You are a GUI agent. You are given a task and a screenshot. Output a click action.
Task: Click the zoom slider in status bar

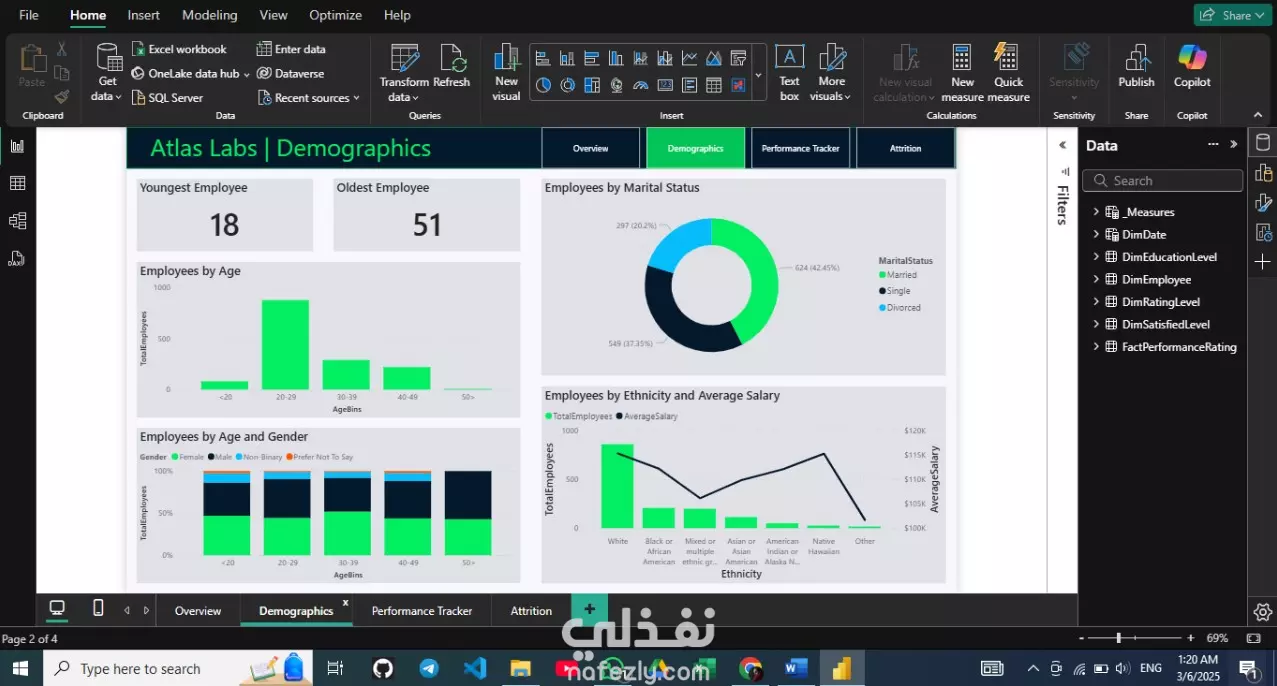[1135, 638]
